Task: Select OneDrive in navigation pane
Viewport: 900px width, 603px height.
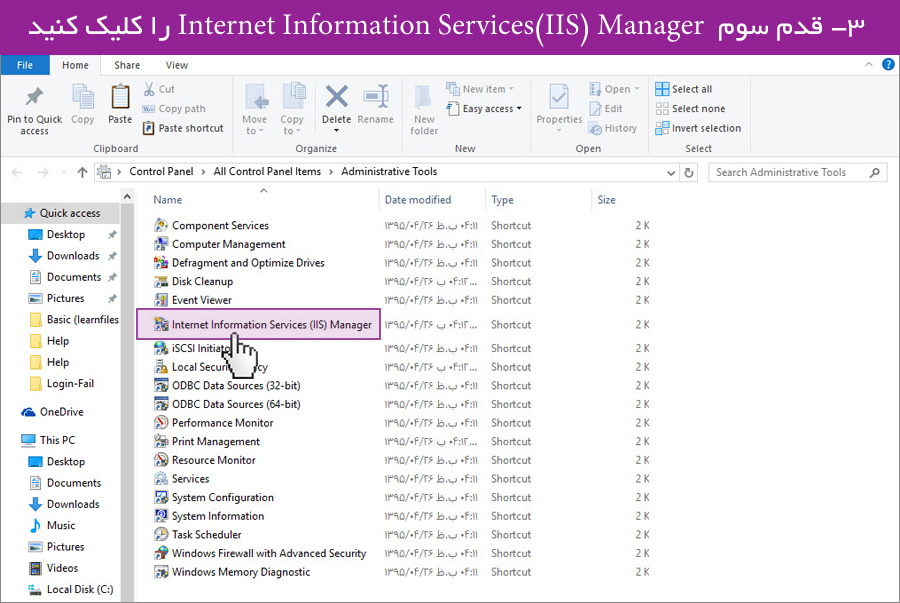Action: 53,412
